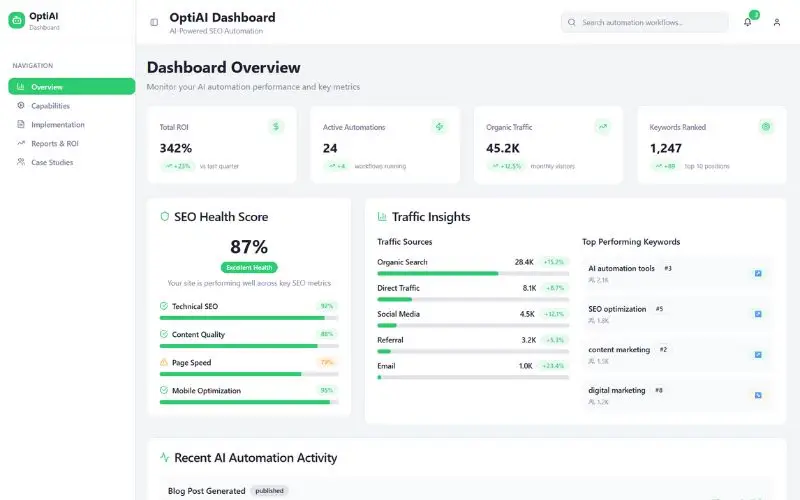Click the dollar icon on Total ROI card
This screenshot has height=500, width=800.
tap(276, 127)
